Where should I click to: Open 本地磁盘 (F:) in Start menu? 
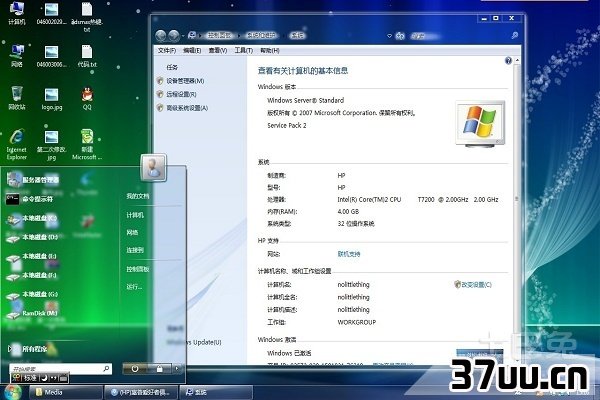pos(32,275)
